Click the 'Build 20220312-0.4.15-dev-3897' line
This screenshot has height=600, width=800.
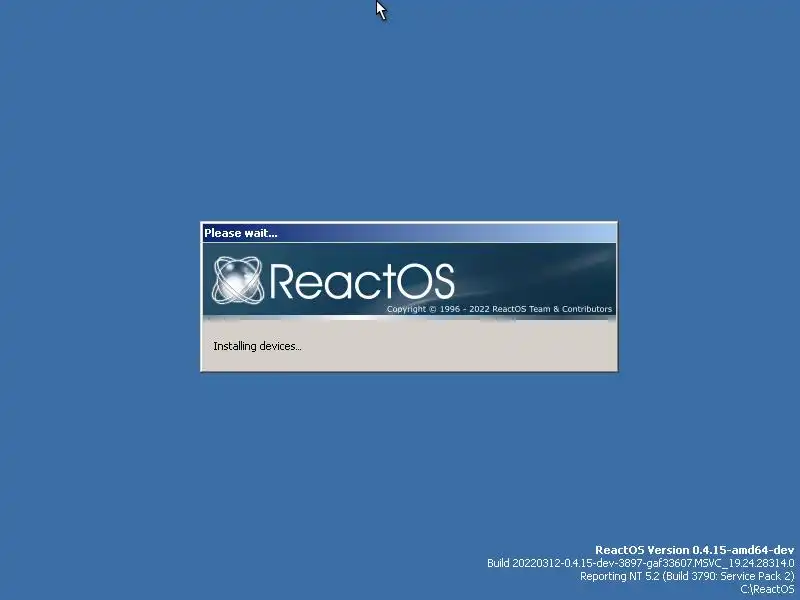(x=640, y=563)
